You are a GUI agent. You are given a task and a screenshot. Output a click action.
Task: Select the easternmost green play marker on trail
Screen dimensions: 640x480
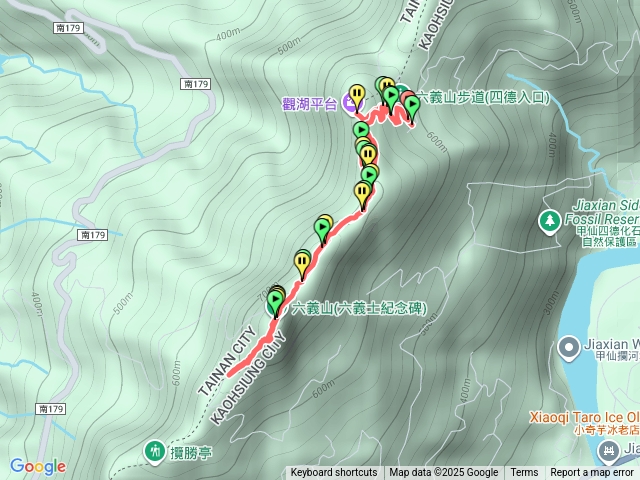point(413,109)
